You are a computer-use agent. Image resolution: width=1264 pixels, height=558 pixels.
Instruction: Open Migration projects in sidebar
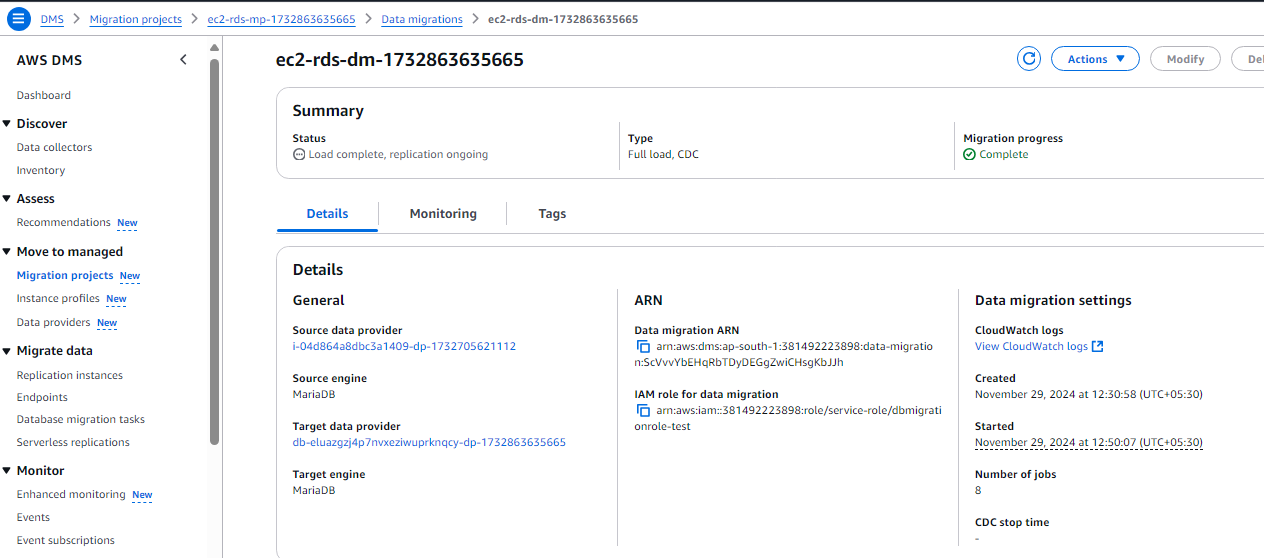(65, 275)
